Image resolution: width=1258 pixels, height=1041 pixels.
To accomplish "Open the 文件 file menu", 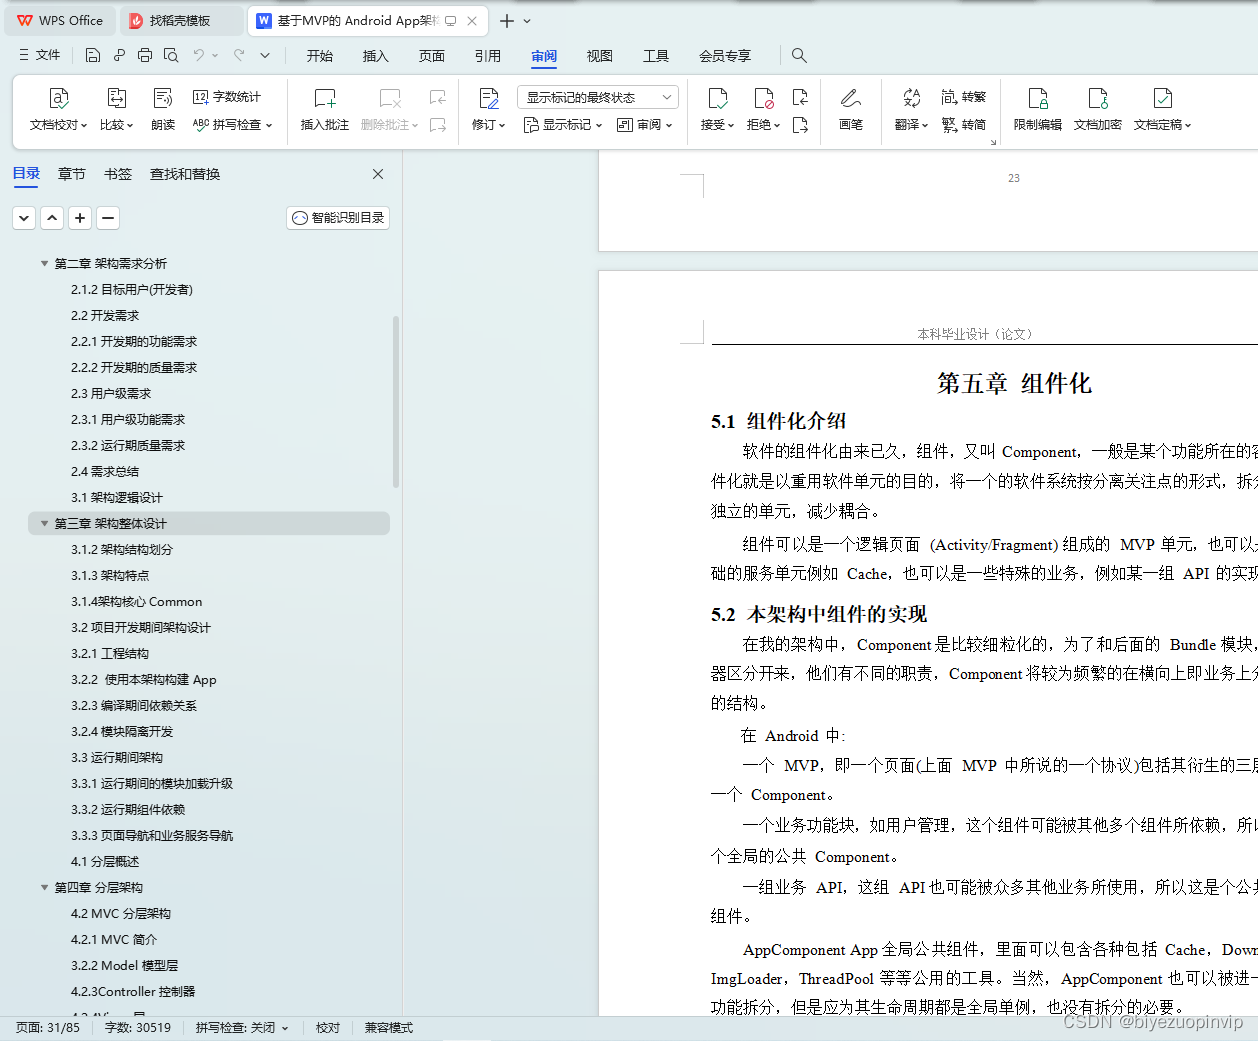I will 40,55.
